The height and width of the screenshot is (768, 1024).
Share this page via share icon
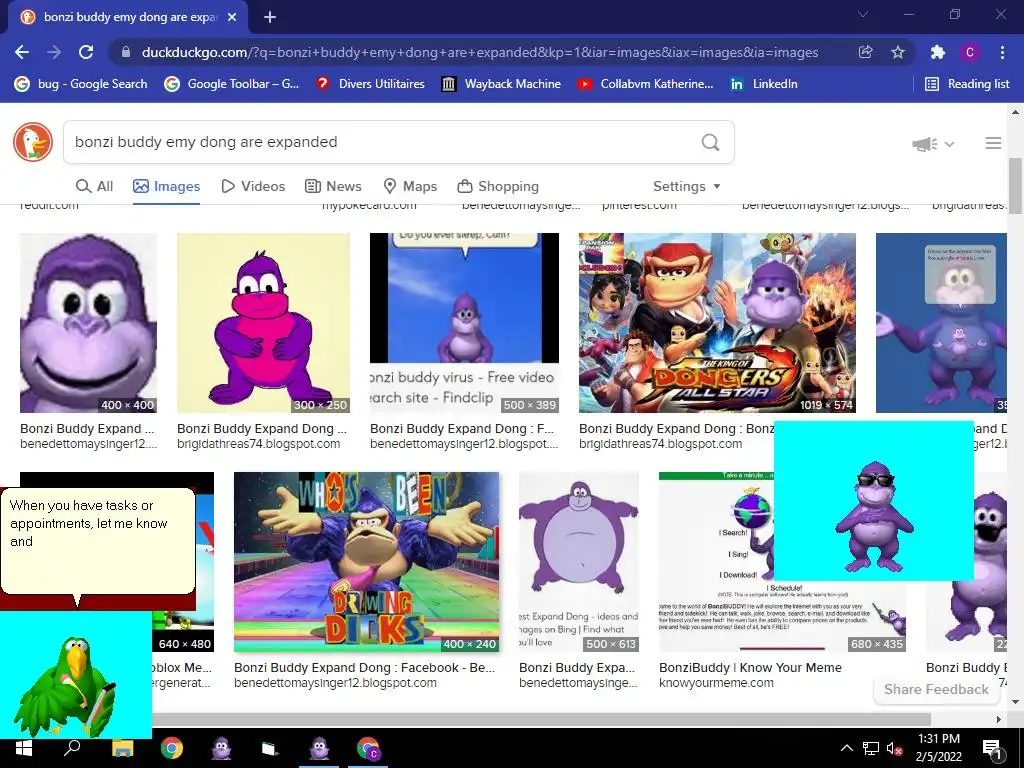865,52
